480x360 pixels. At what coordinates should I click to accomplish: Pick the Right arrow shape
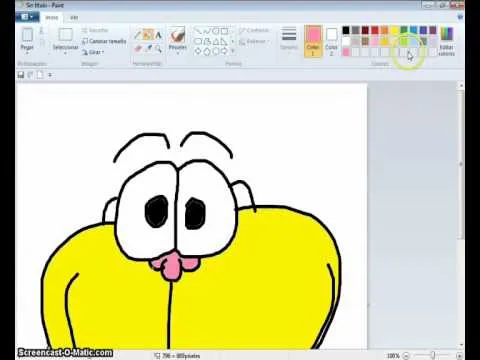(224, 51)
